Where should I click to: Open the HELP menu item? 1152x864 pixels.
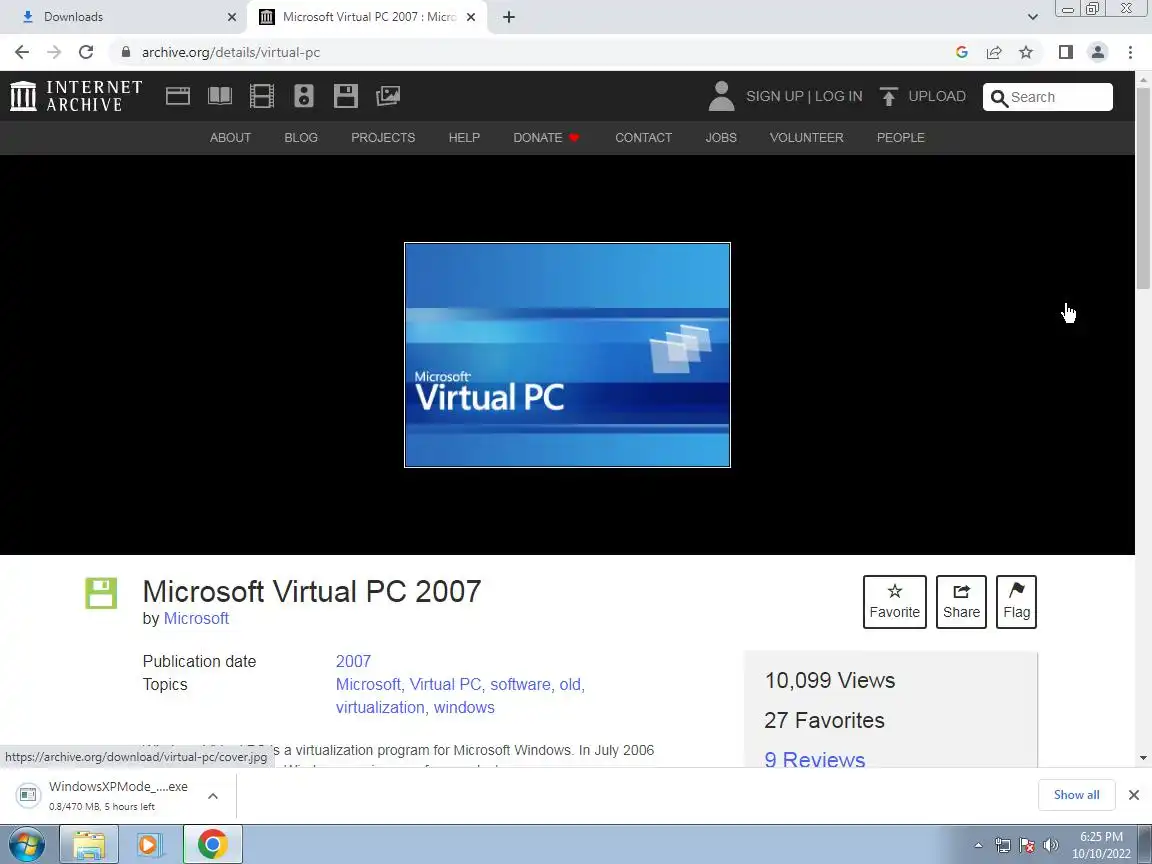pos(464,137)
